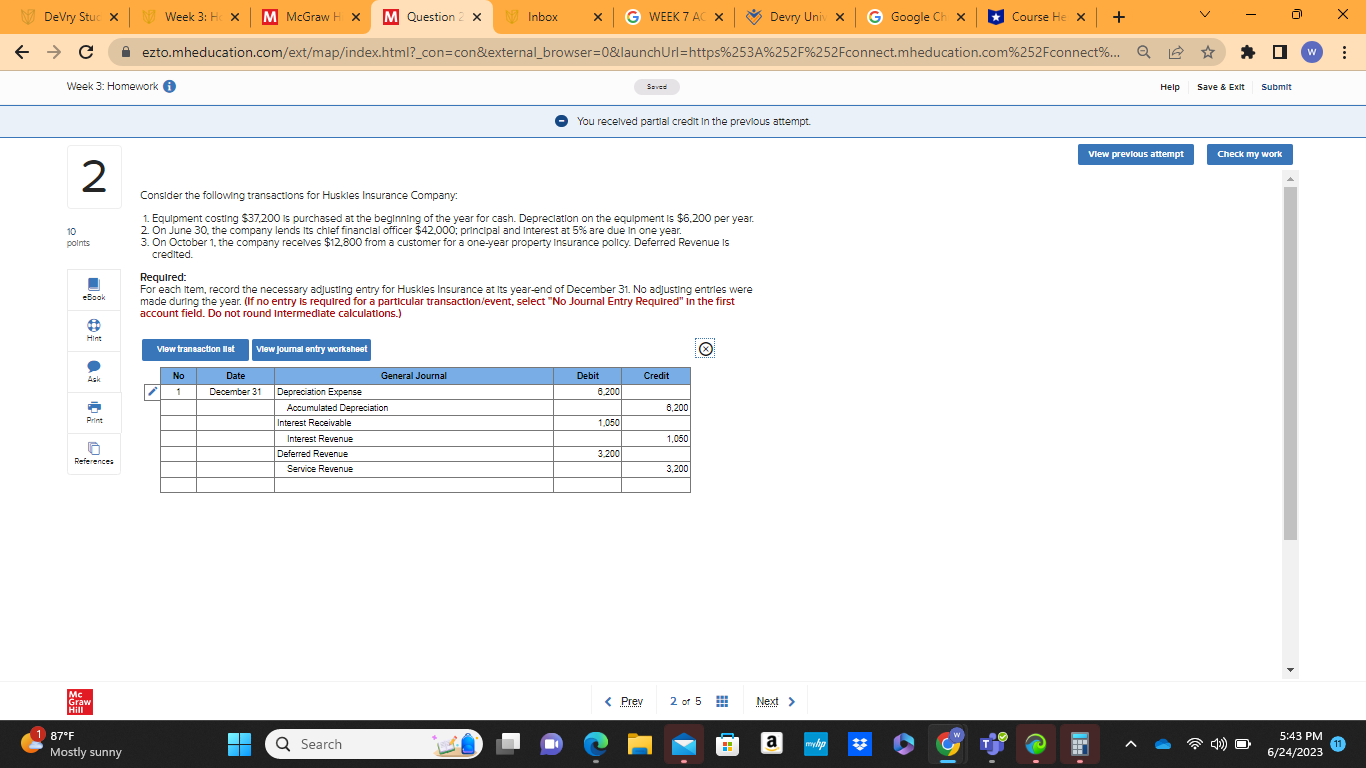Click the 1,050 debit amount cell
Screen dimensions: 1366x768
588,423
